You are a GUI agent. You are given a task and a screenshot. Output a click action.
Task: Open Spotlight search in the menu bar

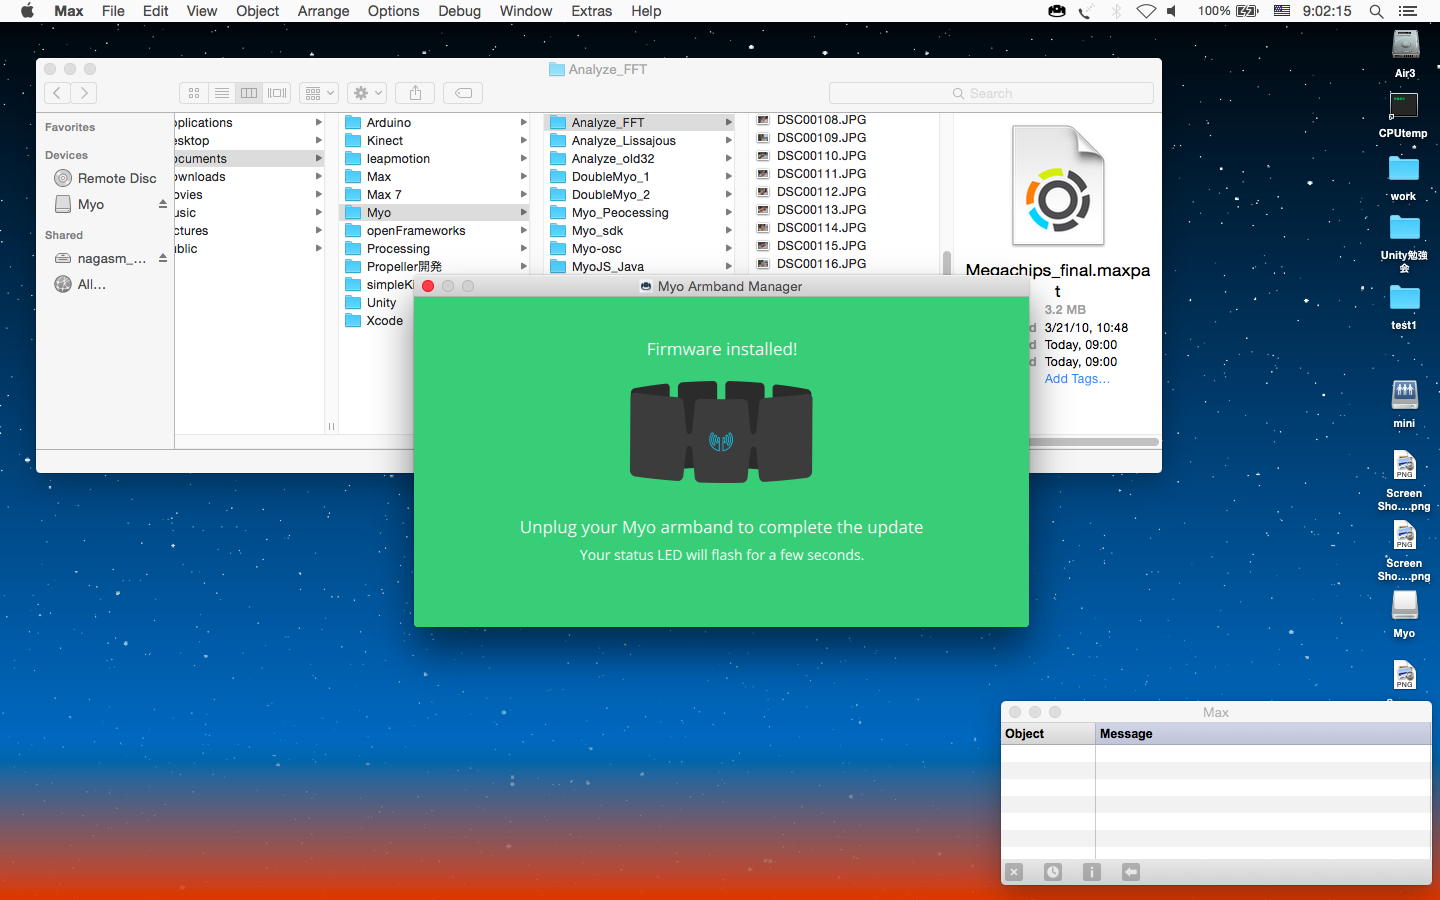coord(1376,11)
